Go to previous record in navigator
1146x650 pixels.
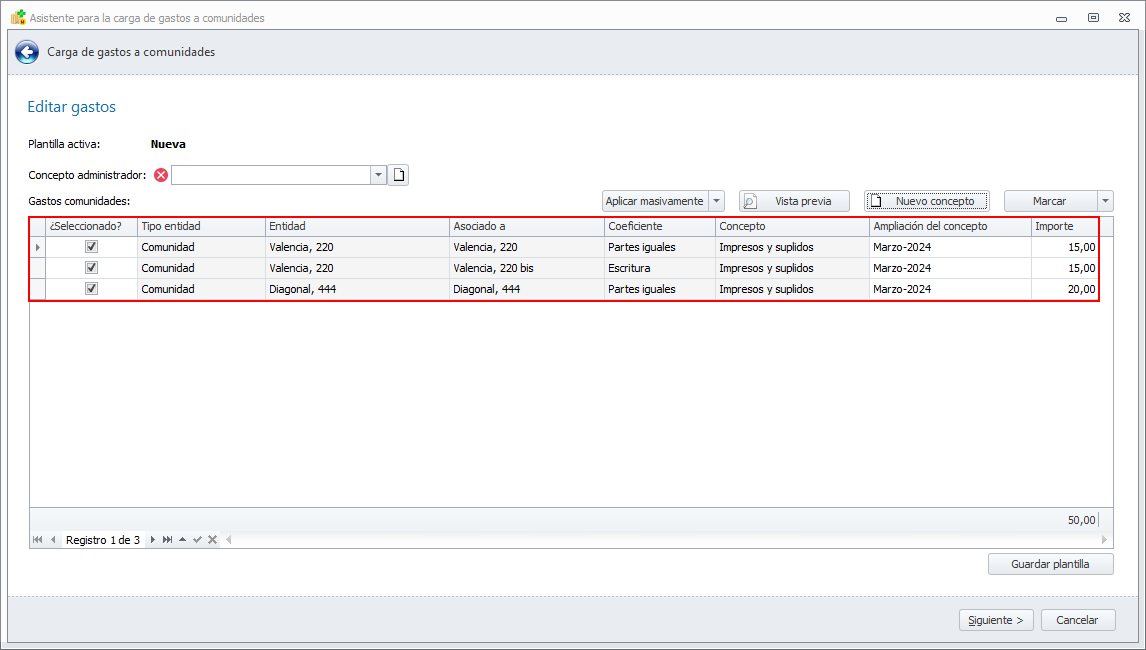click(x=53, y=540)
